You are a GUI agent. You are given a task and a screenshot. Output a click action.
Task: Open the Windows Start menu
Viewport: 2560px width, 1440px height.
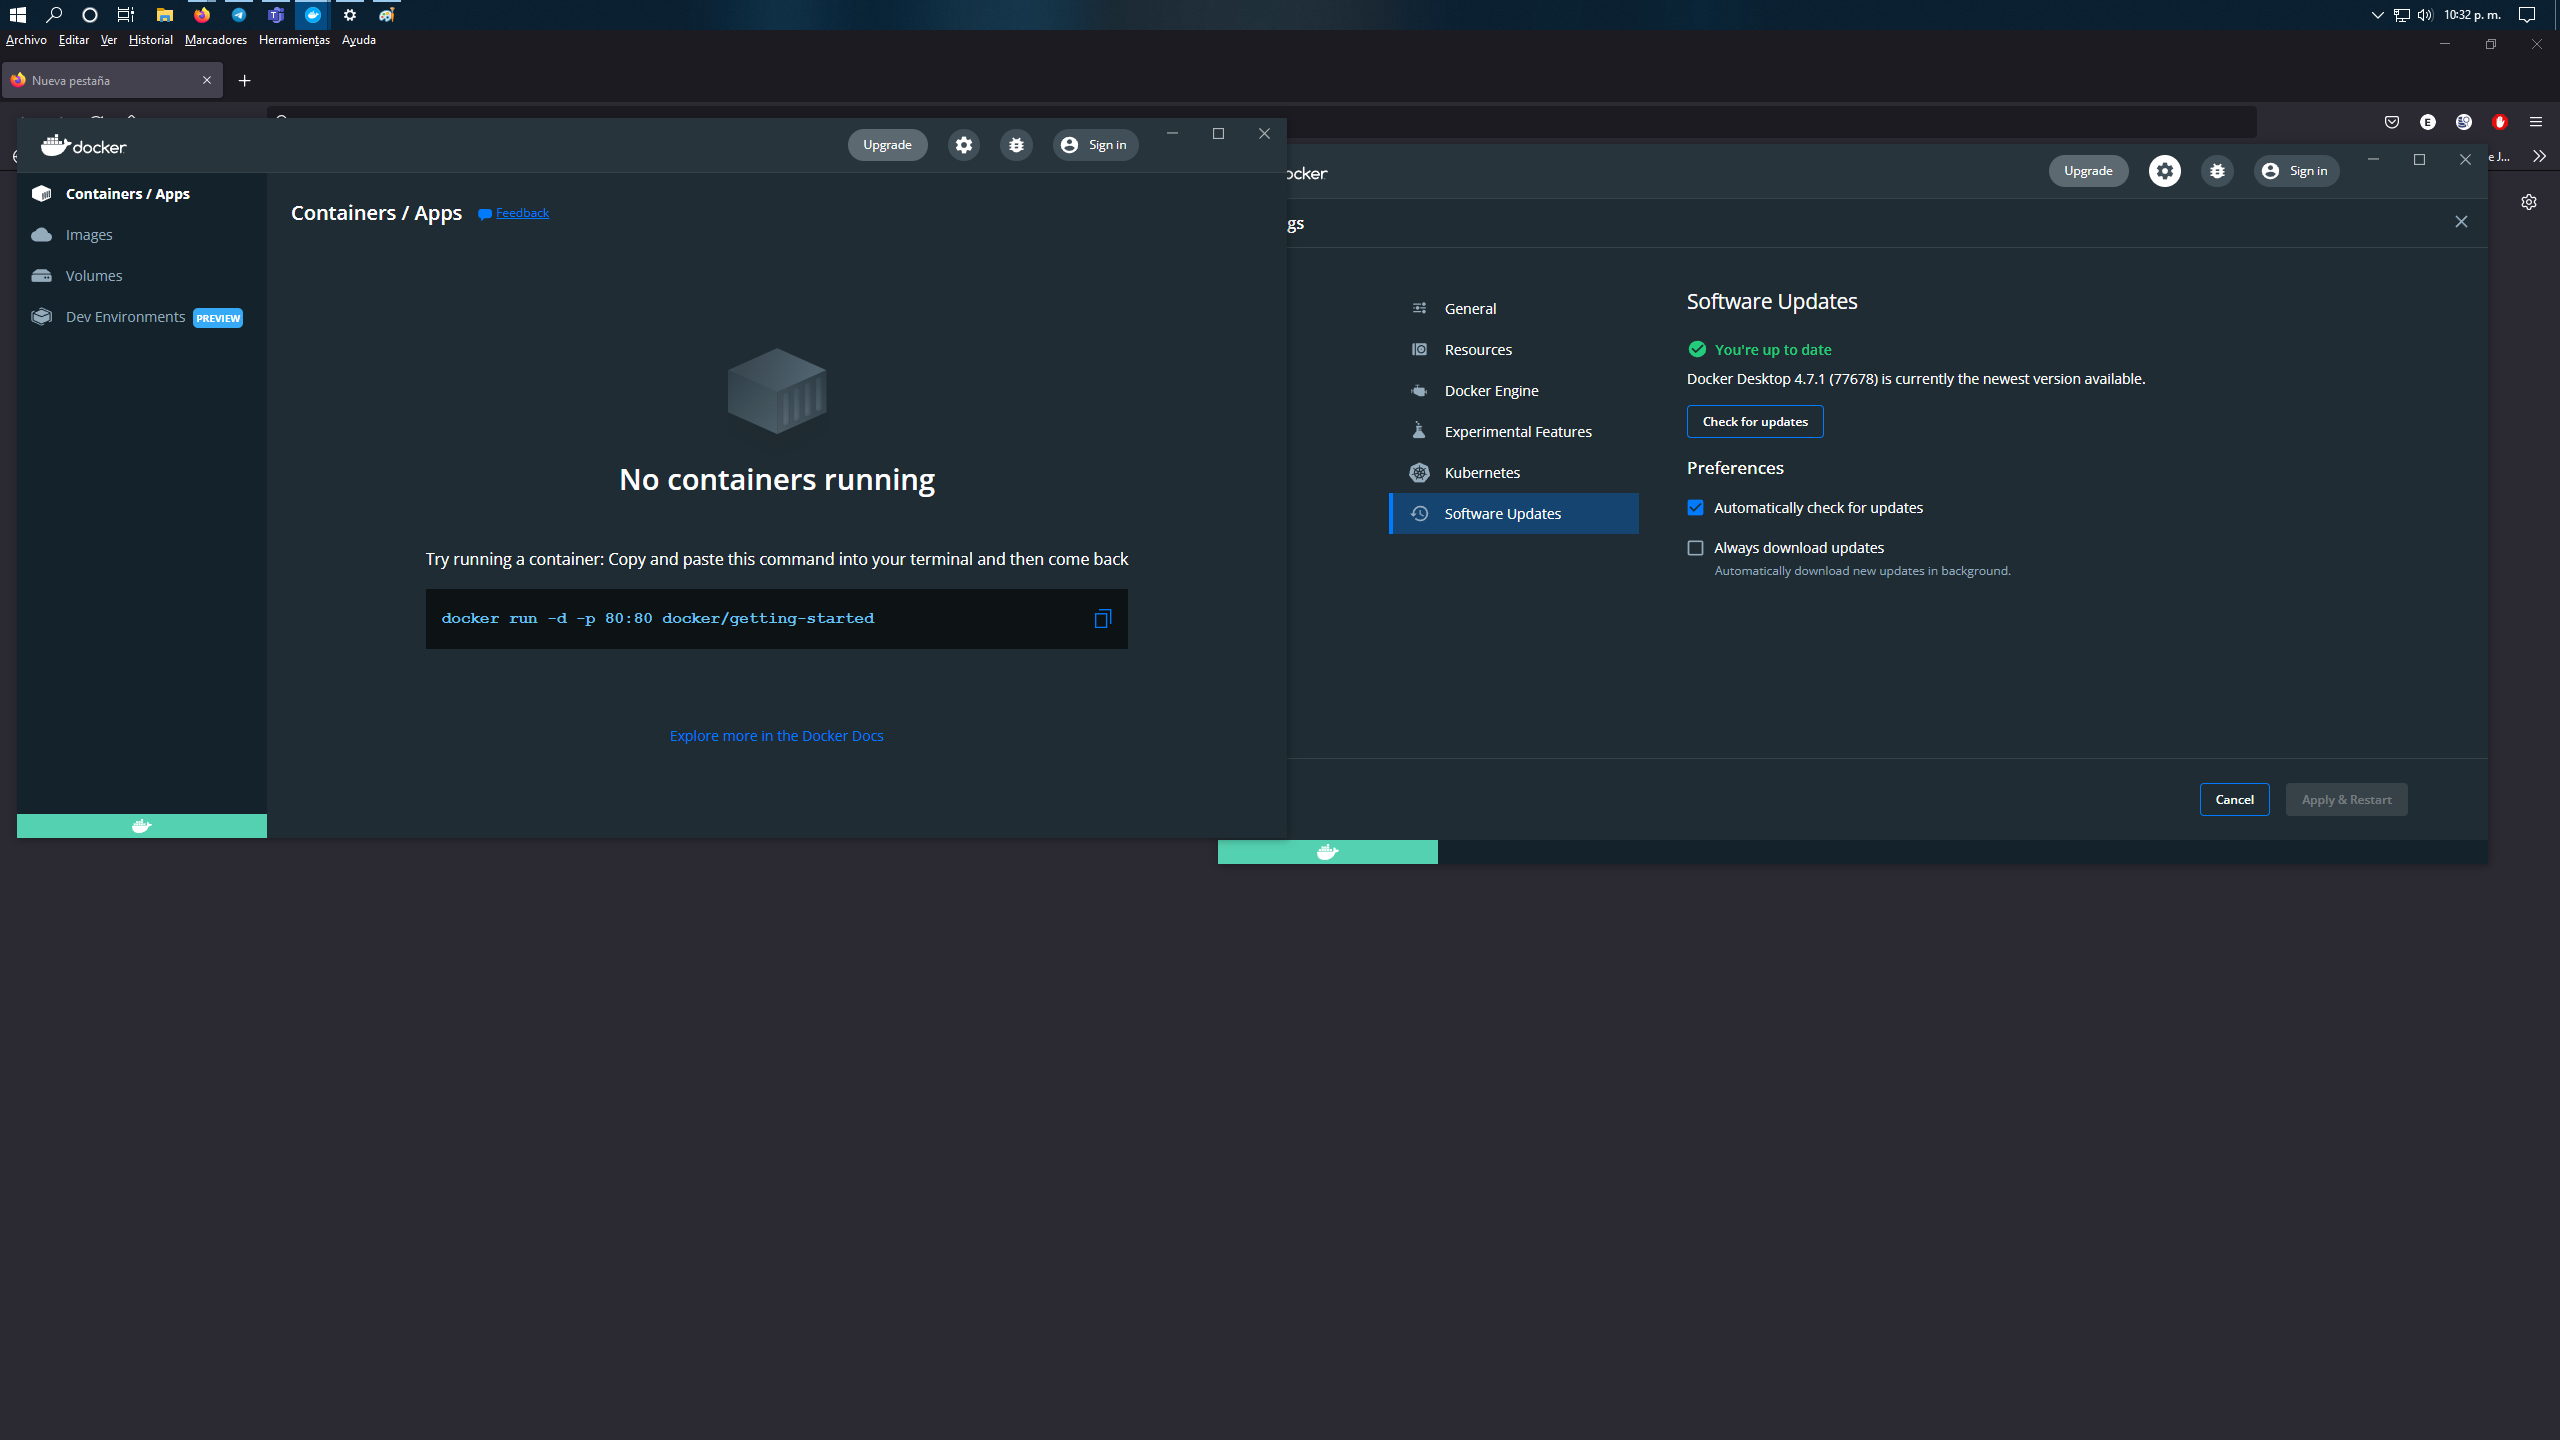(x=17, y=15)
